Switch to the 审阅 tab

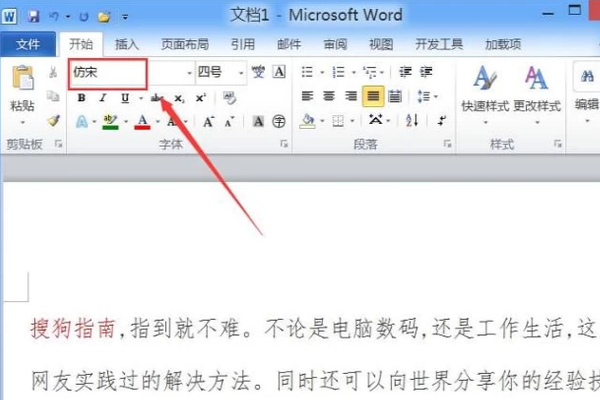click(x=335, y=44)
